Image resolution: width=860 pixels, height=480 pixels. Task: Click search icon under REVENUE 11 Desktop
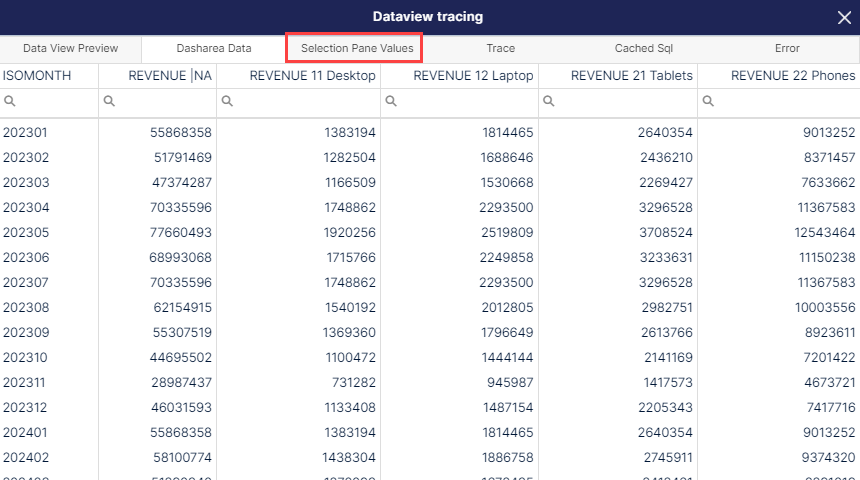pyautogui.click(x=227, y=101)
